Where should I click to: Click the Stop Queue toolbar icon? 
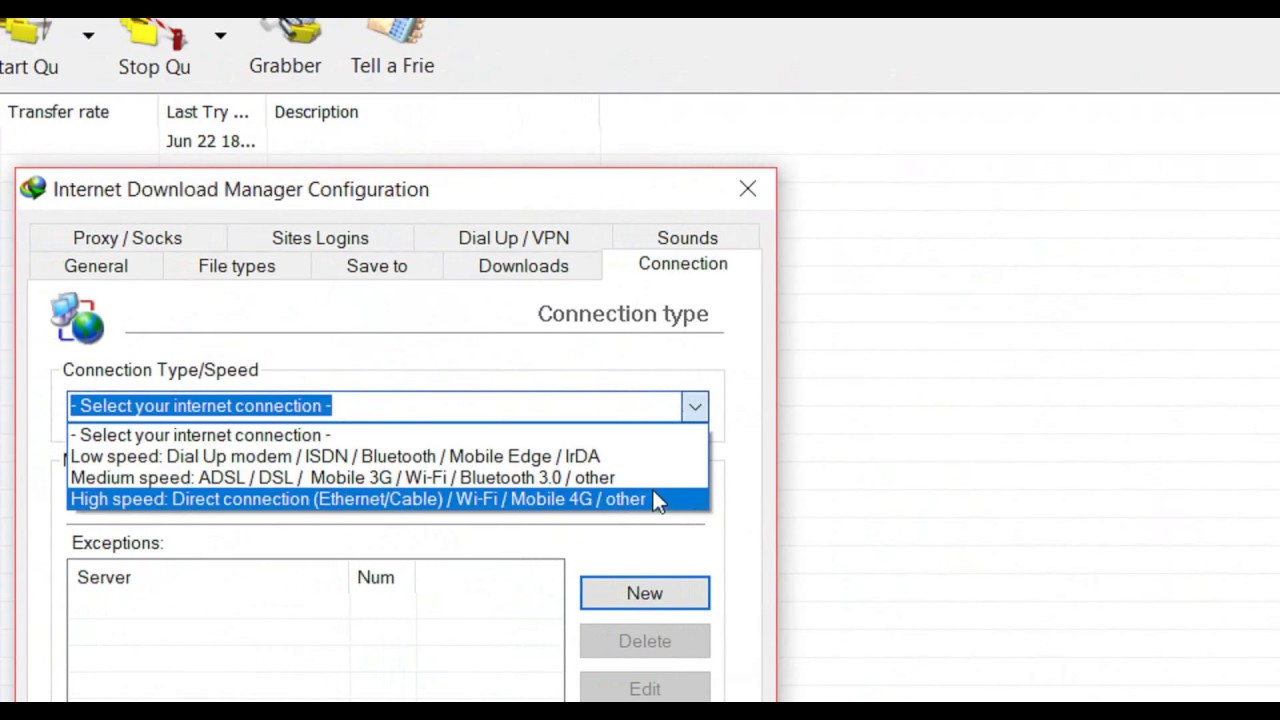[x=154, y=36]
